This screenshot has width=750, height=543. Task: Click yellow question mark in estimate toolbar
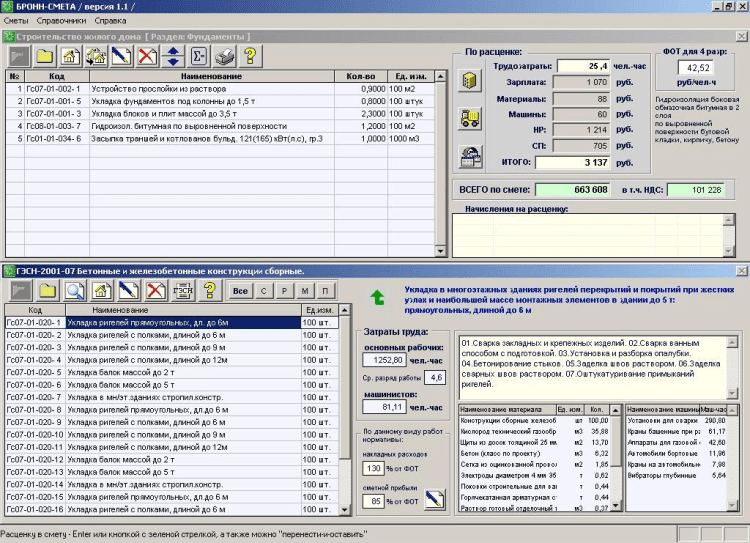click(x=250, y=56)
